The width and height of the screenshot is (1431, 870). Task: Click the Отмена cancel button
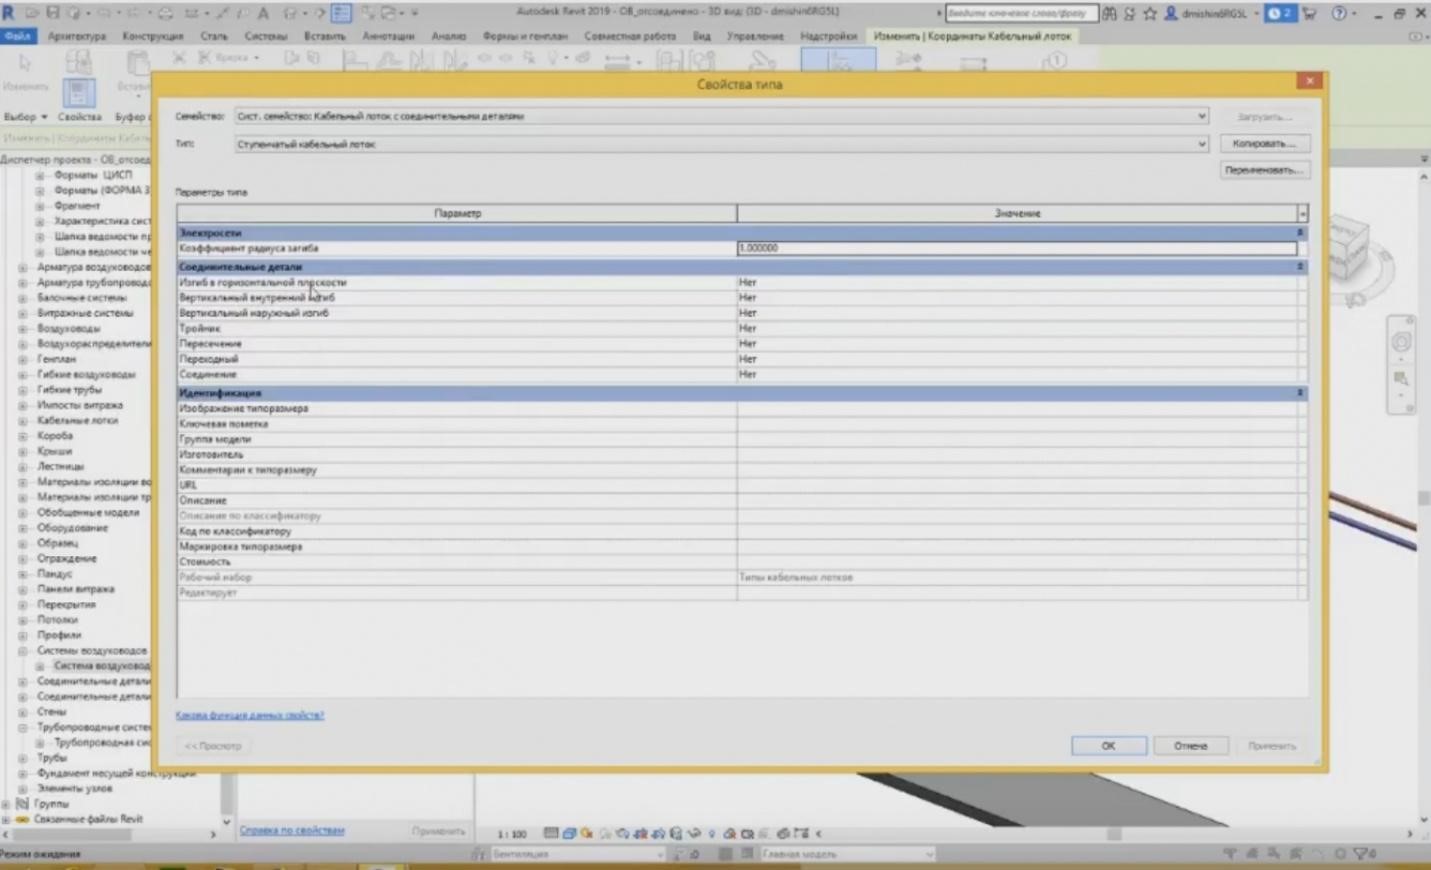point(1190,746)
